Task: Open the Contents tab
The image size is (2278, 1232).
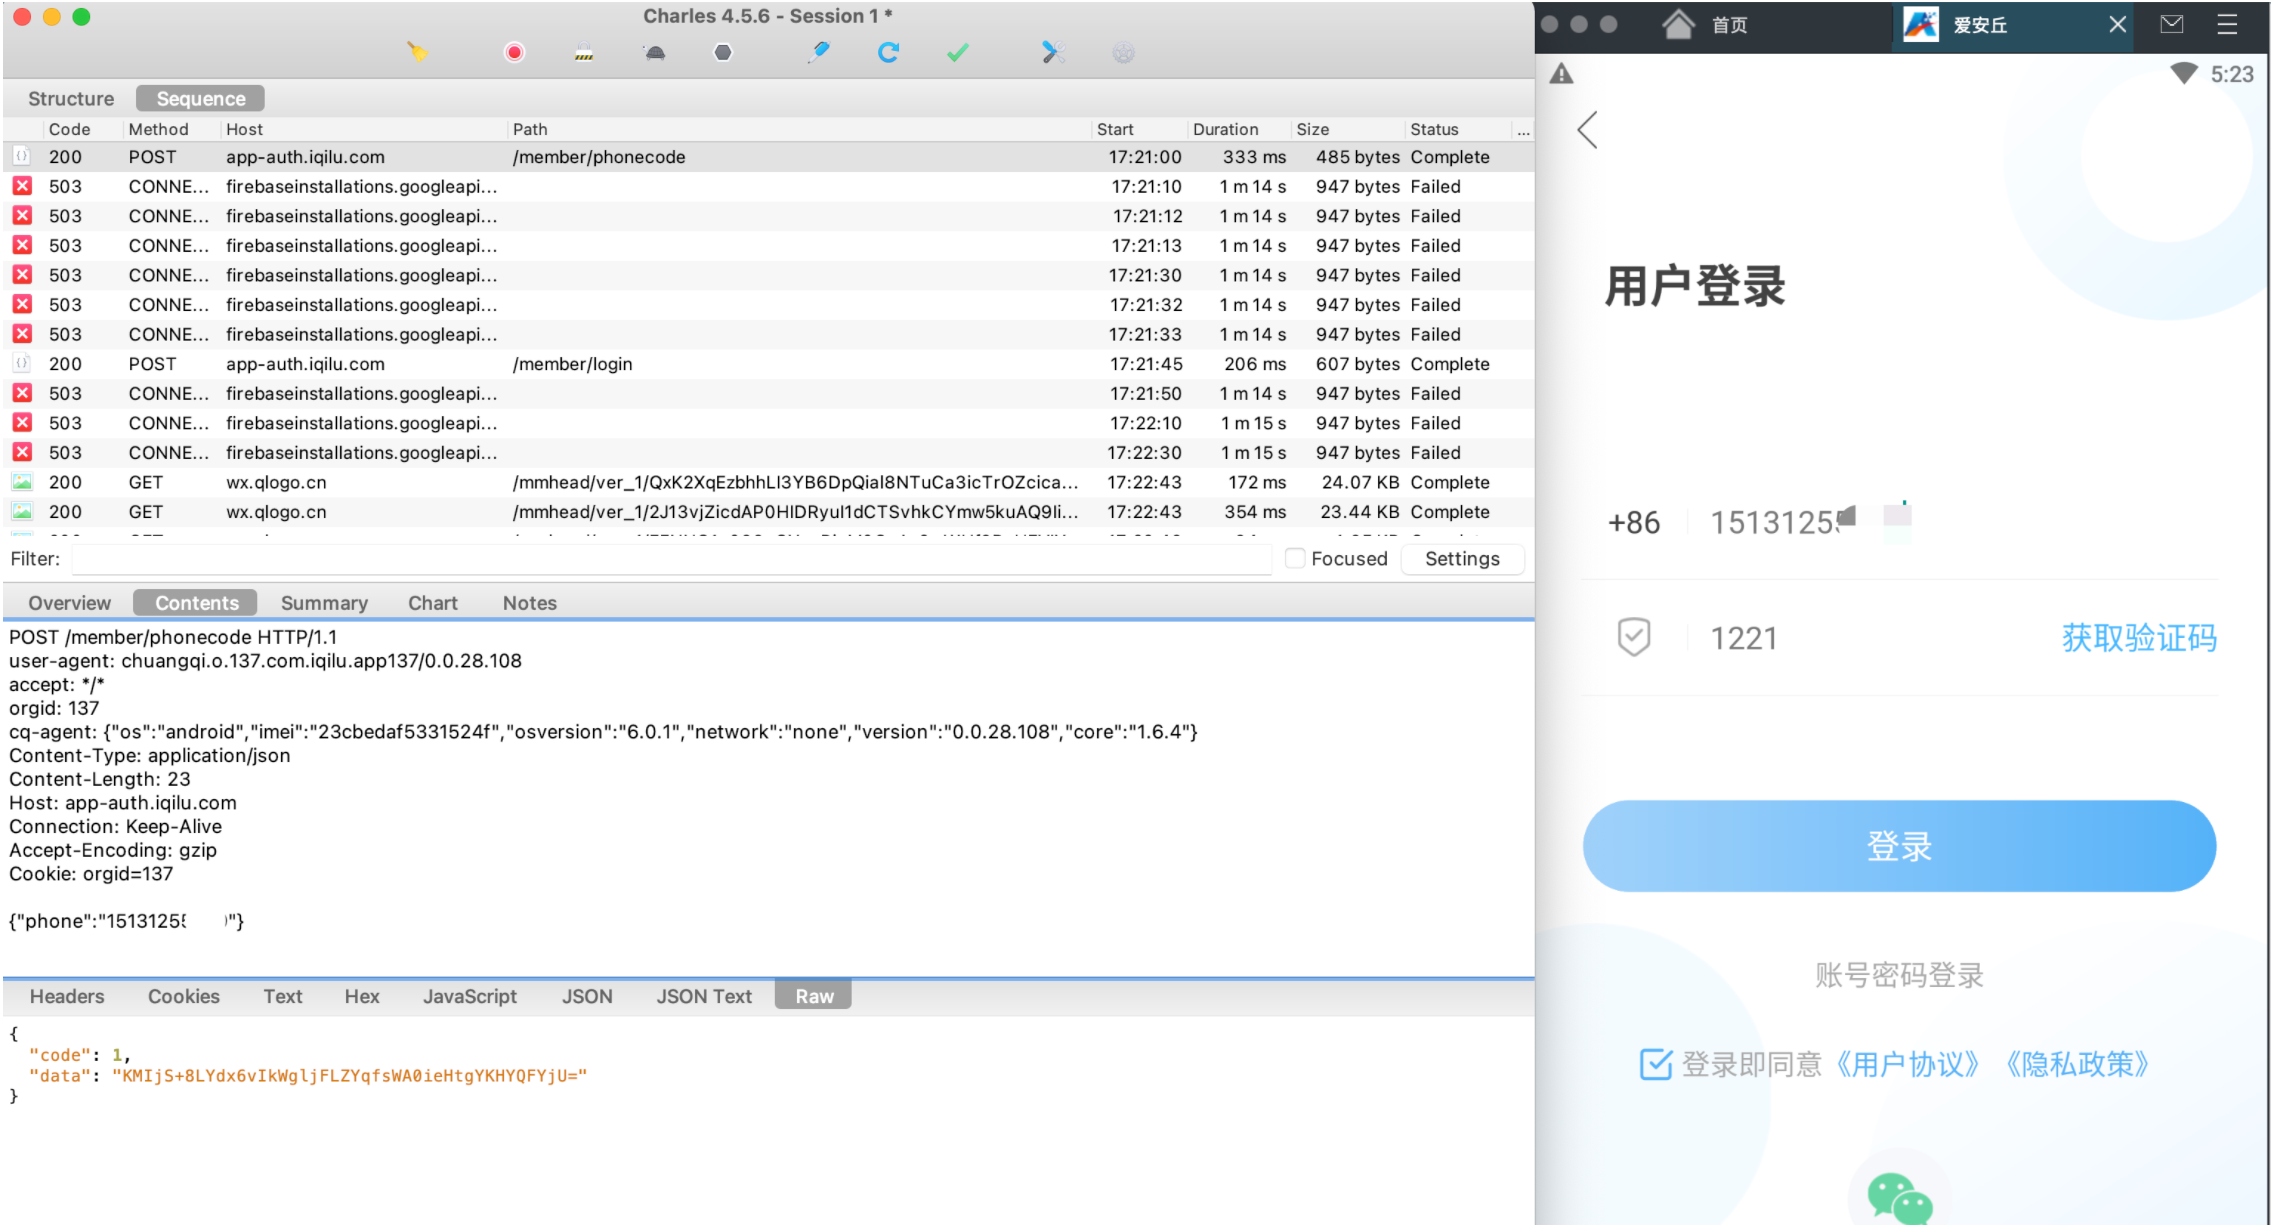Action: point(196,603)
